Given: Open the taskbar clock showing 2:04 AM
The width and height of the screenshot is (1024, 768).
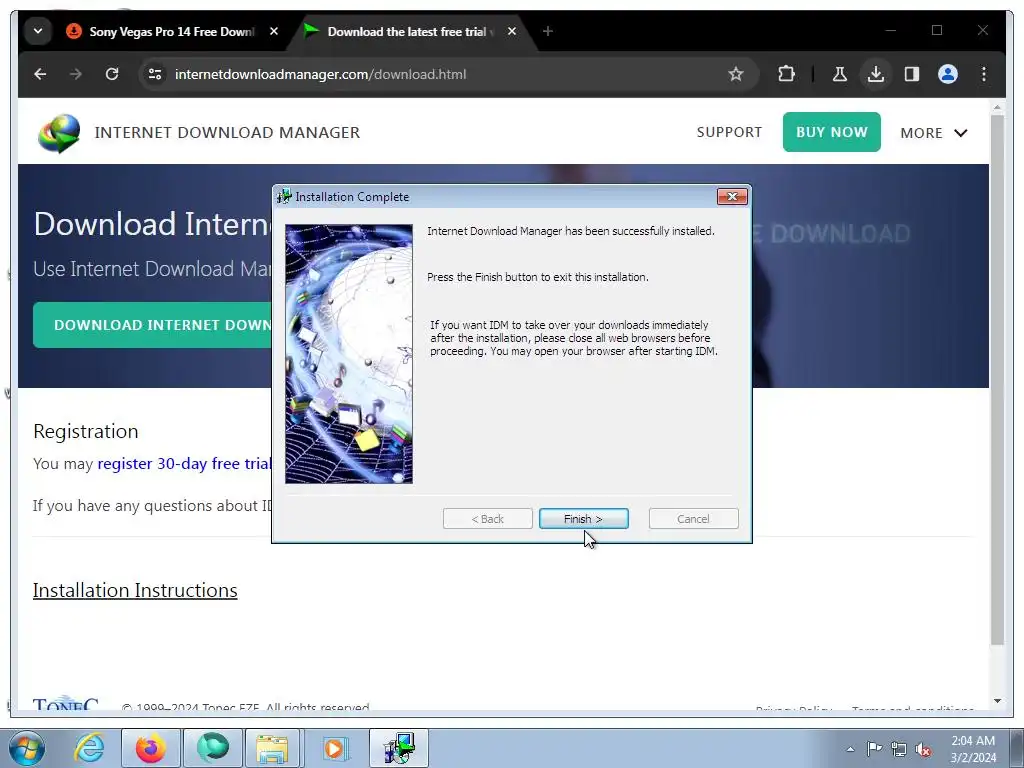Looking at the screenshot, I should (972, 749).
